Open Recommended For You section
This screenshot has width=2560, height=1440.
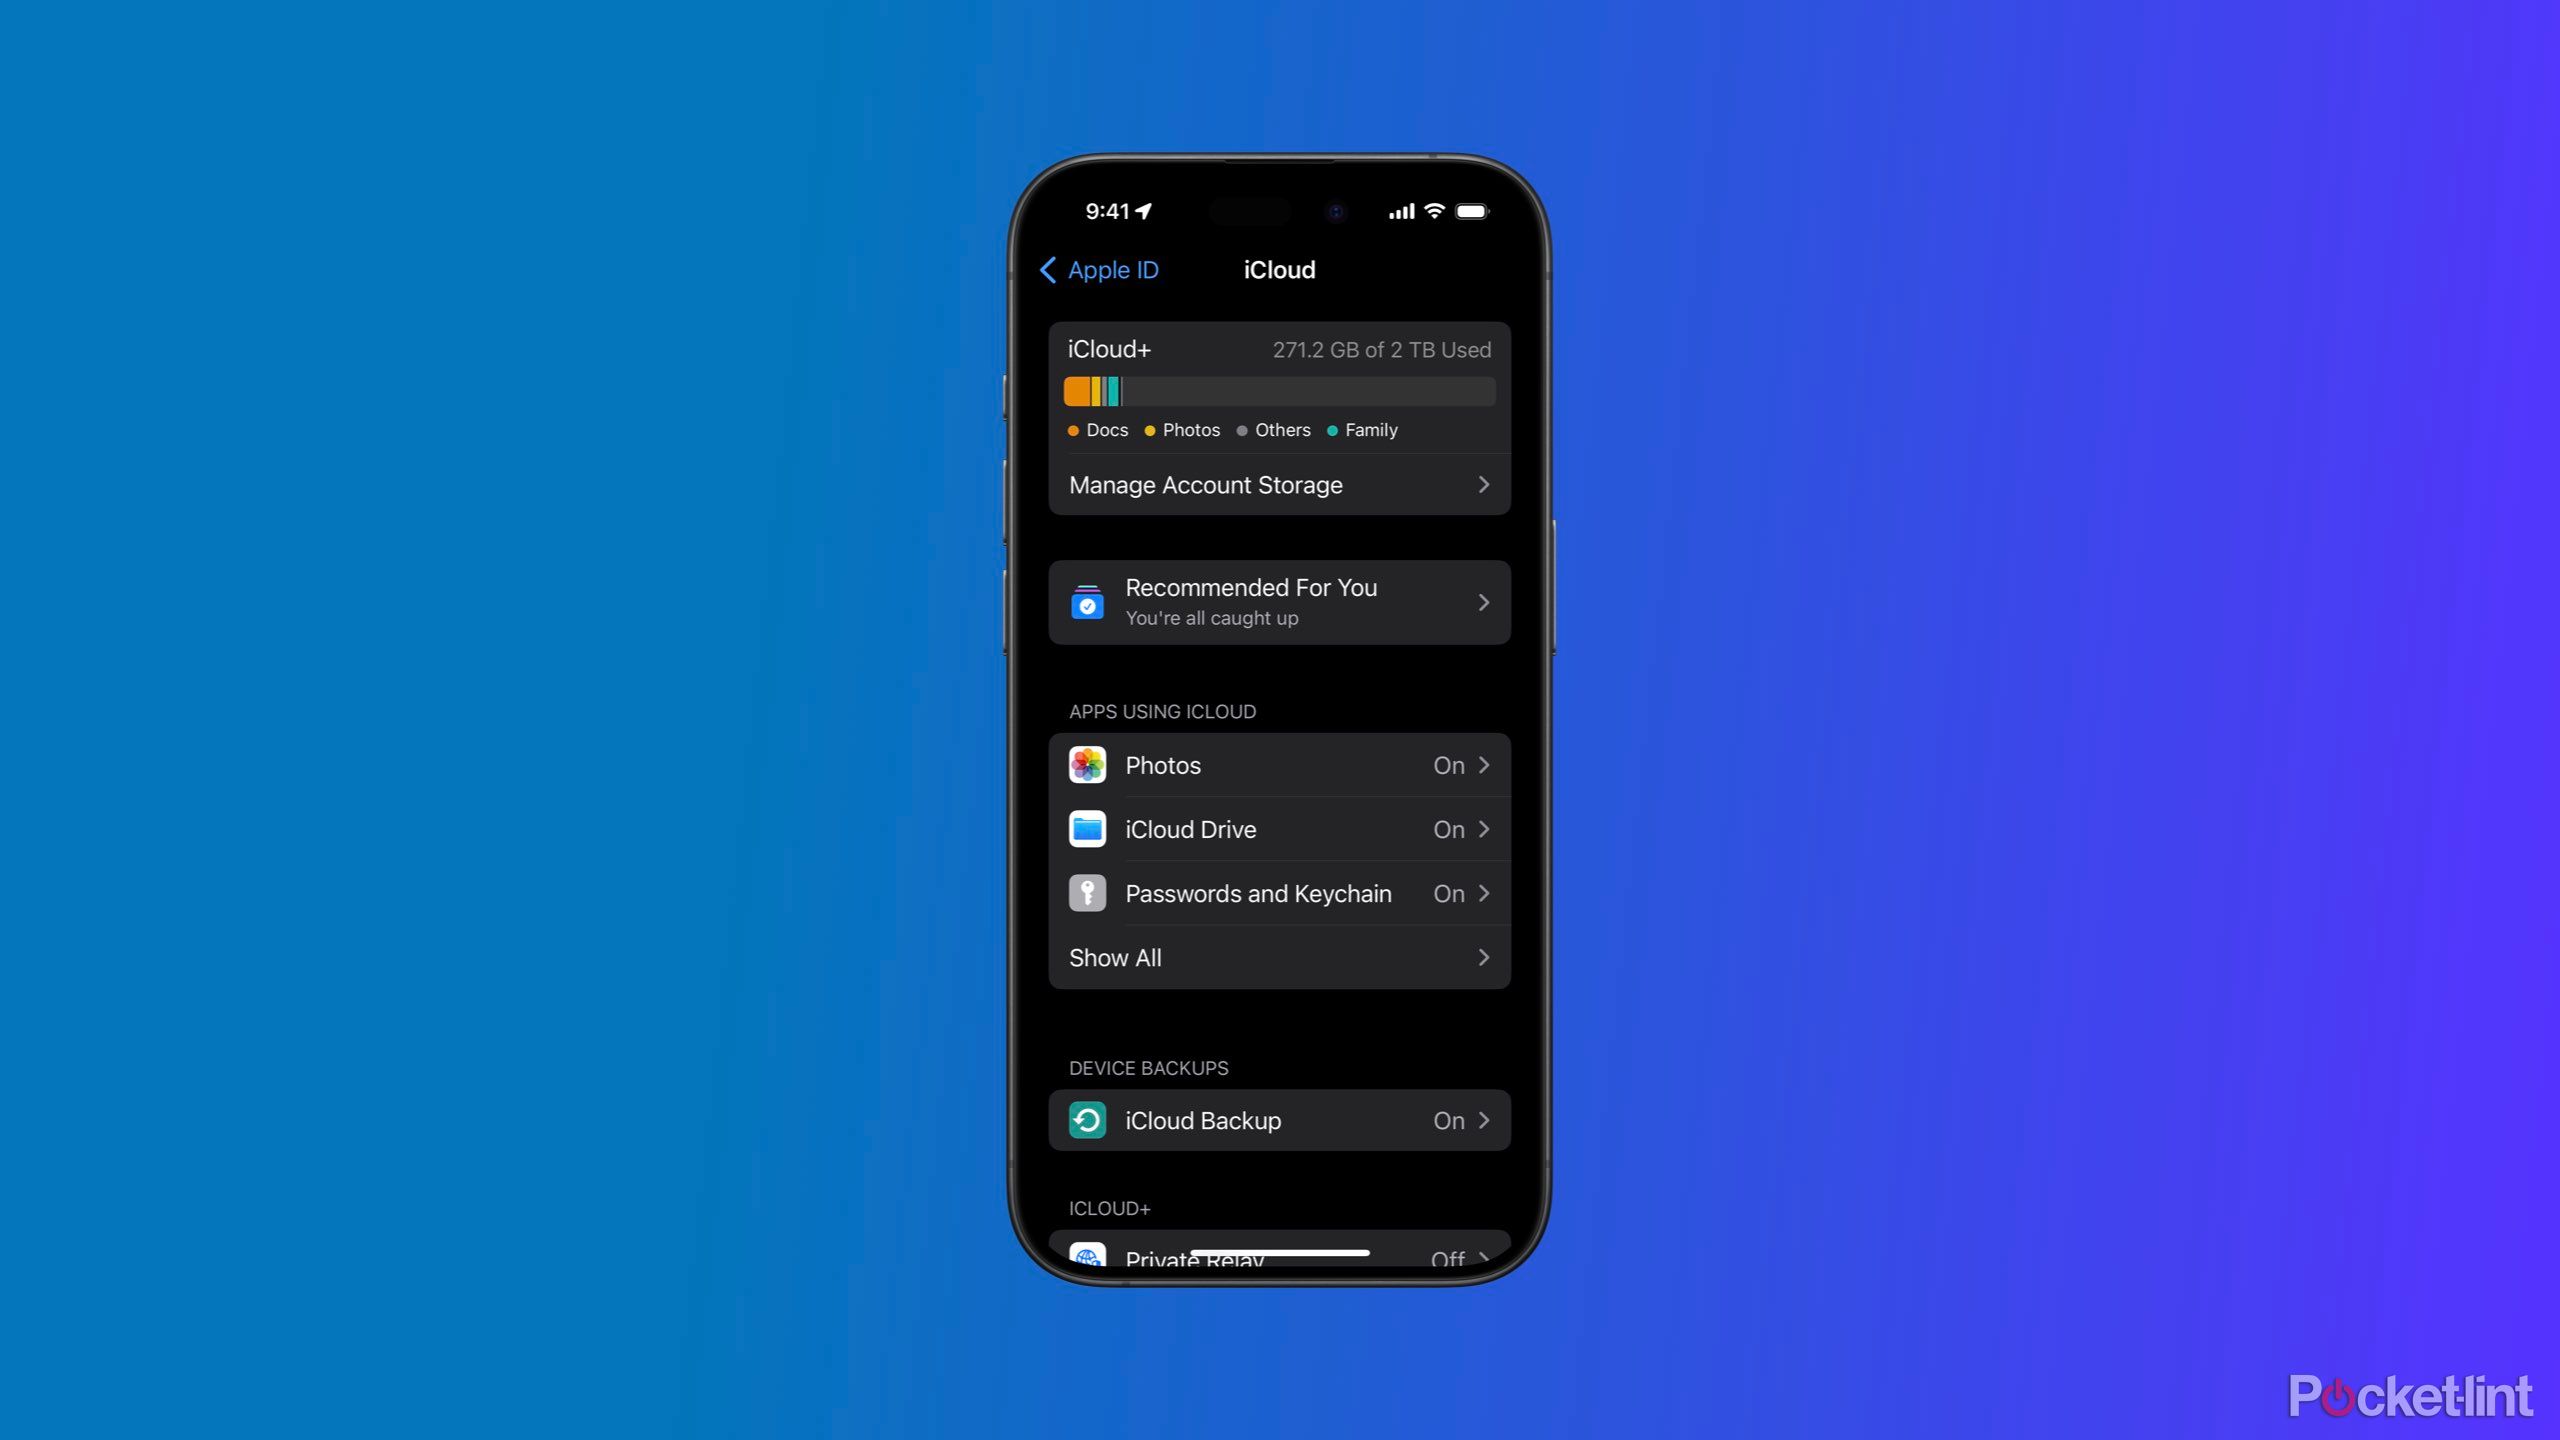pos(1280,603)
